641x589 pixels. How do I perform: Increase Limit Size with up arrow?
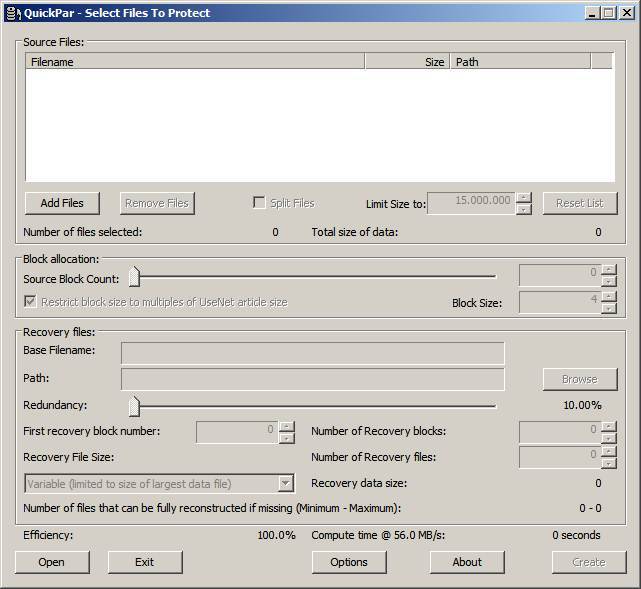pos(524,198)
